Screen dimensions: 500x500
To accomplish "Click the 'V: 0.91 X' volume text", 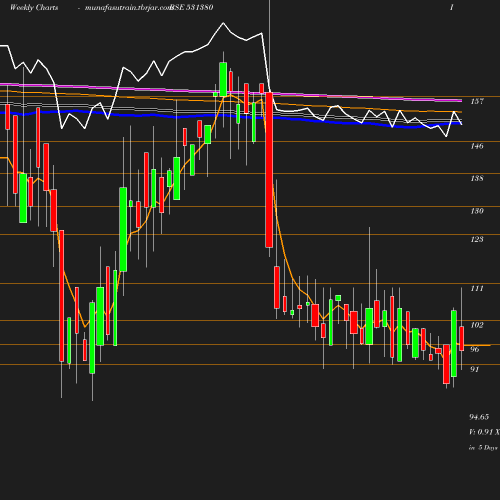I will click(484, 432).
